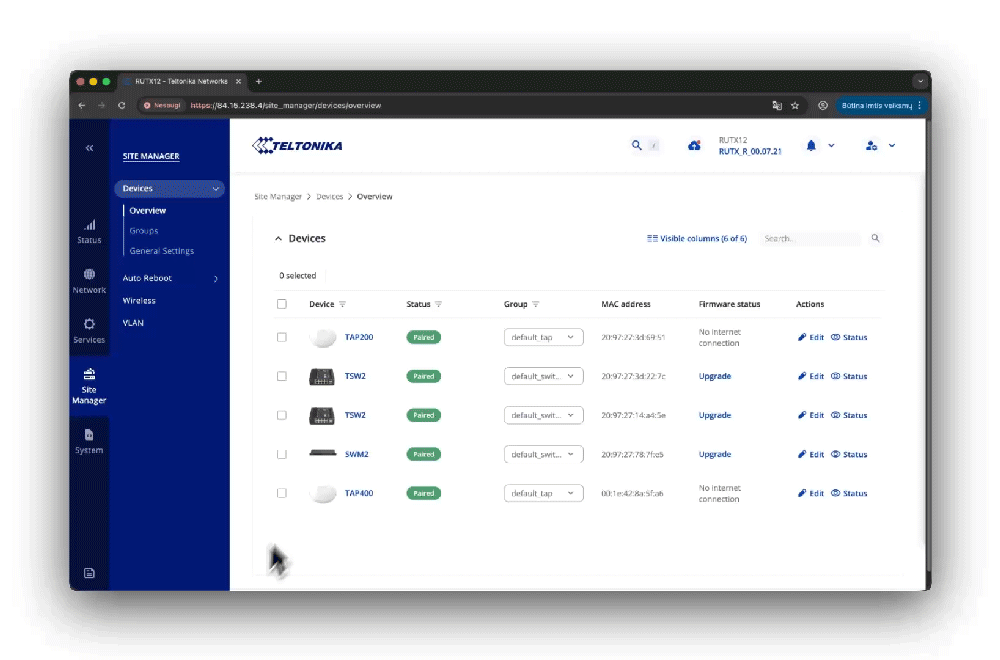The width and height of the screenshot is (1000, 660).
Task: Open the Groups submenu item
Action: click(x=144, y=231)
